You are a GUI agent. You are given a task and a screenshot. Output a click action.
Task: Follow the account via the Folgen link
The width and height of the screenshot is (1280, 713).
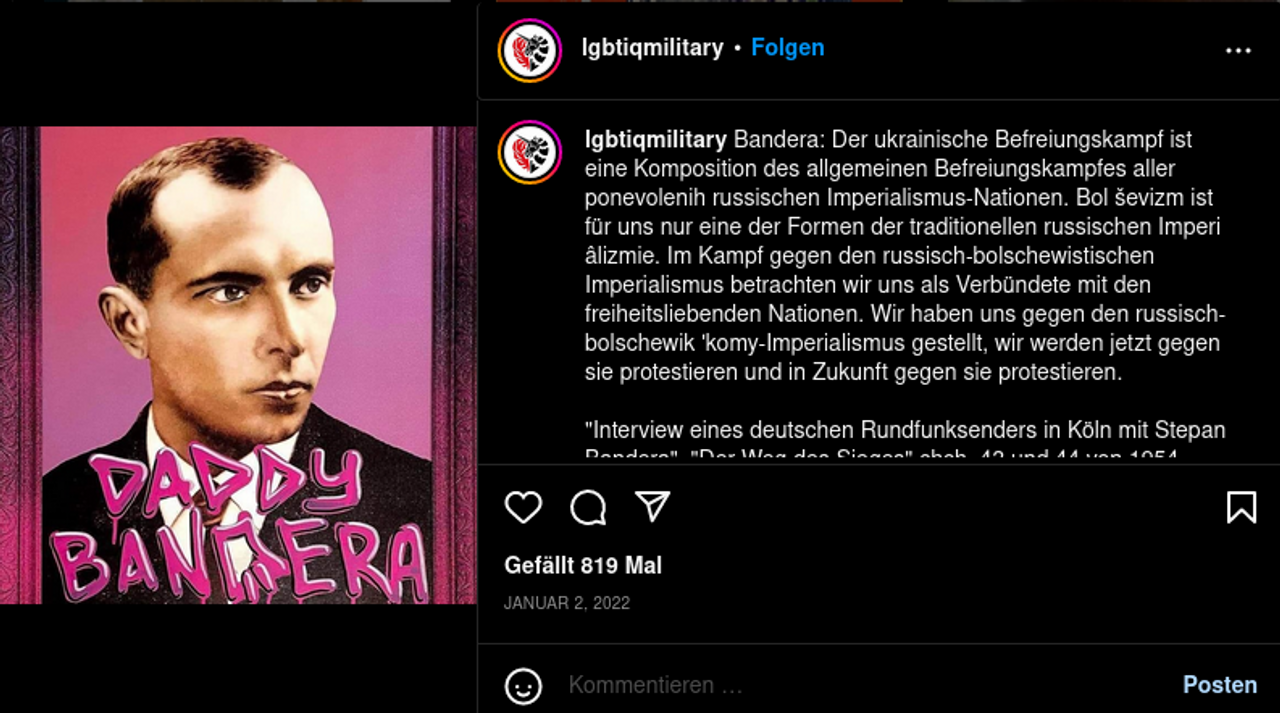pos(788,47)
